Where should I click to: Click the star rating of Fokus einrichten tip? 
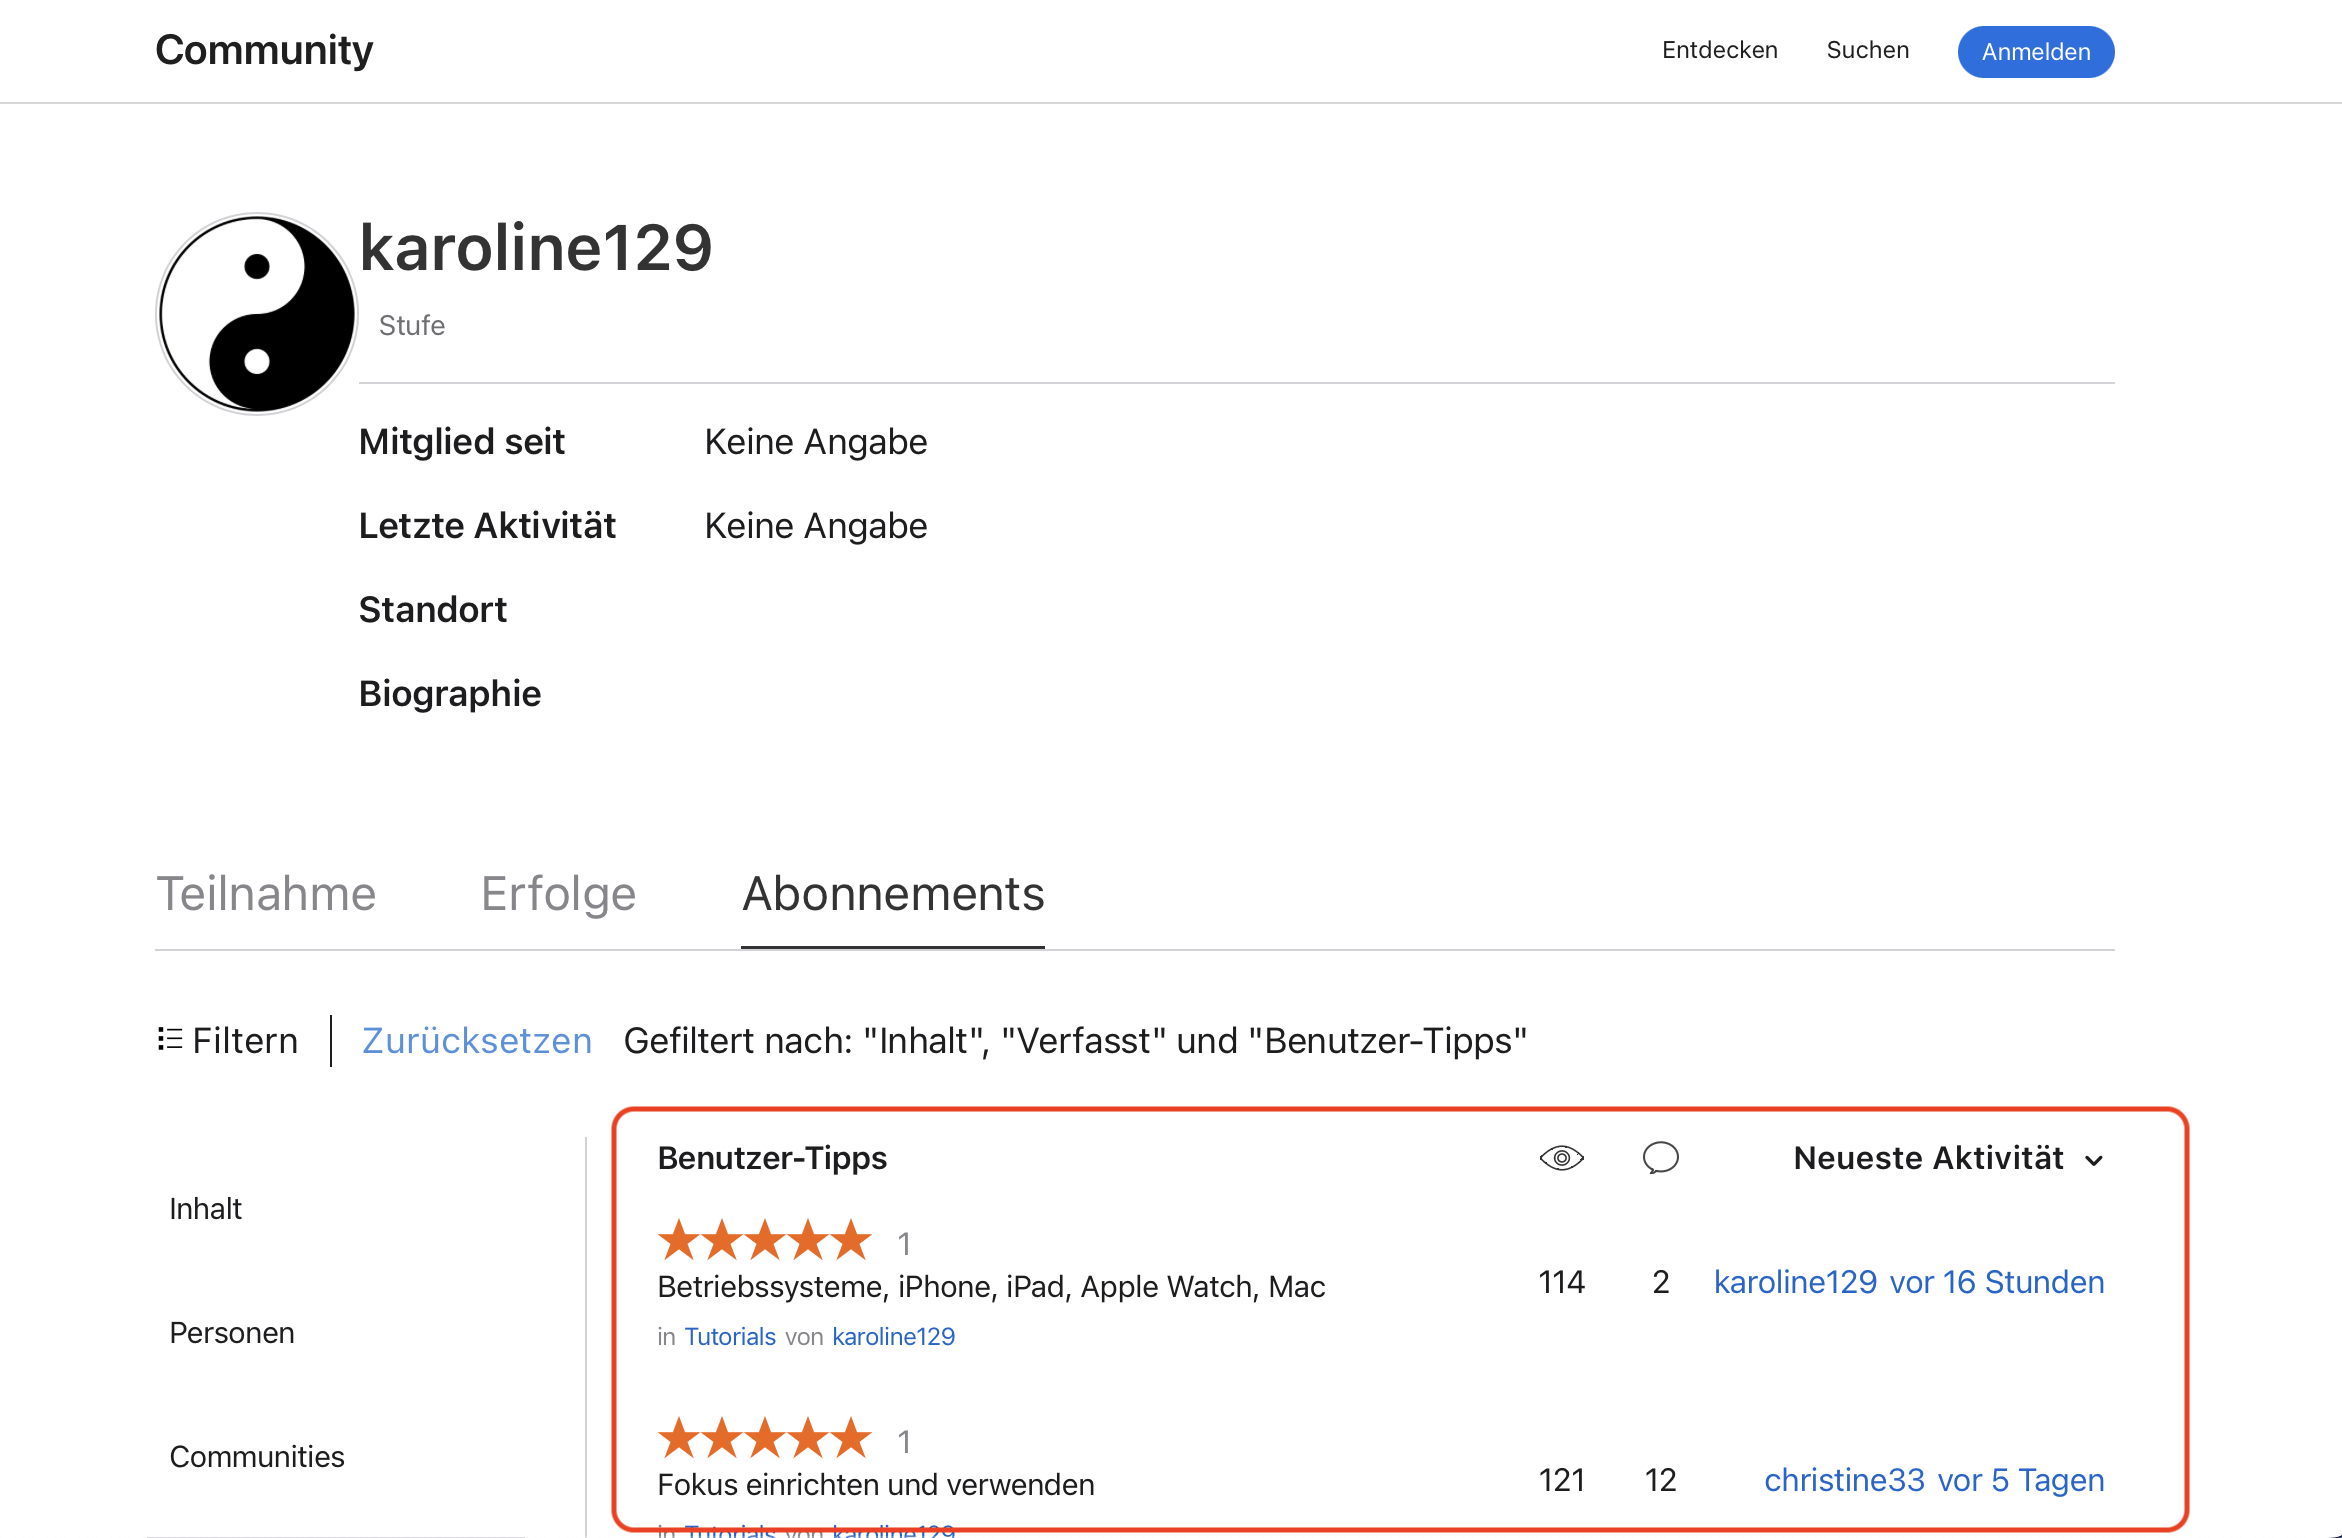pyautogui.click(x=765, y=1439)
